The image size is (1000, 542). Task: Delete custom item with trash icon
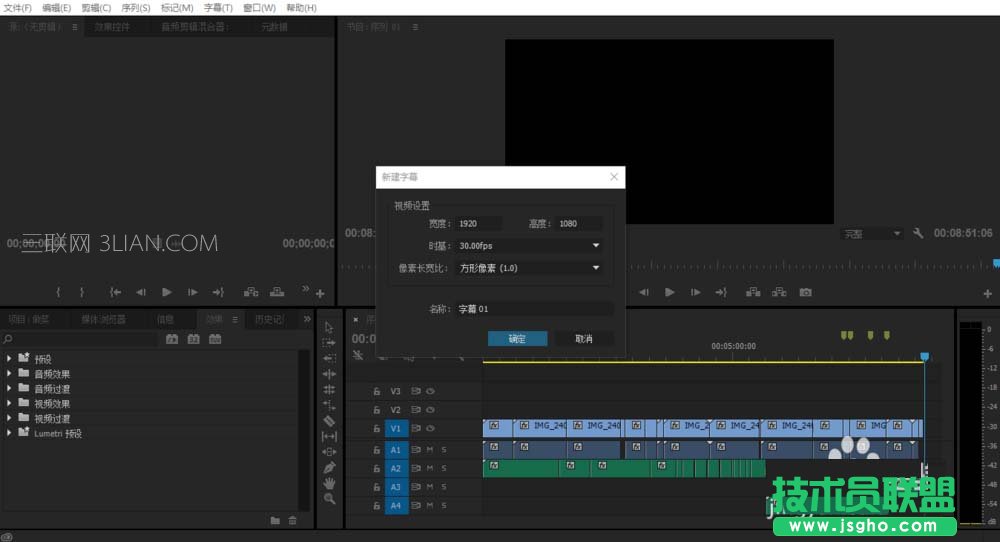coord(293,520)
